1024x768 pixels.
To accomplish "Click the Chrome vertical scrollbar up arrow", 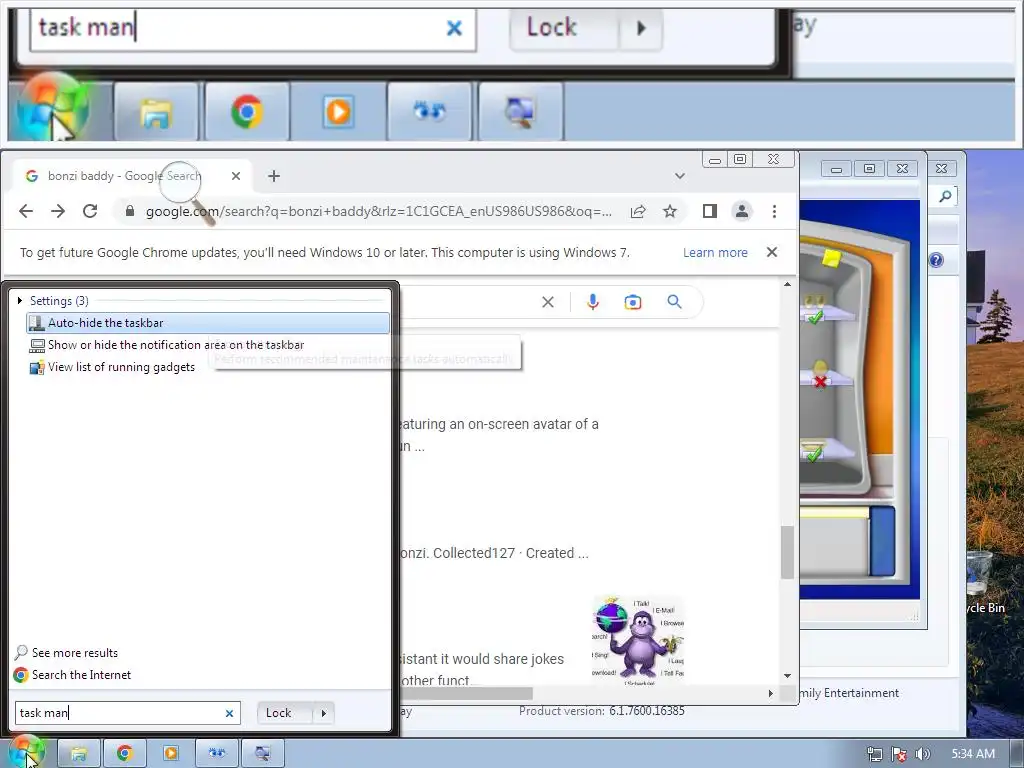I will [x=787, y=285].
